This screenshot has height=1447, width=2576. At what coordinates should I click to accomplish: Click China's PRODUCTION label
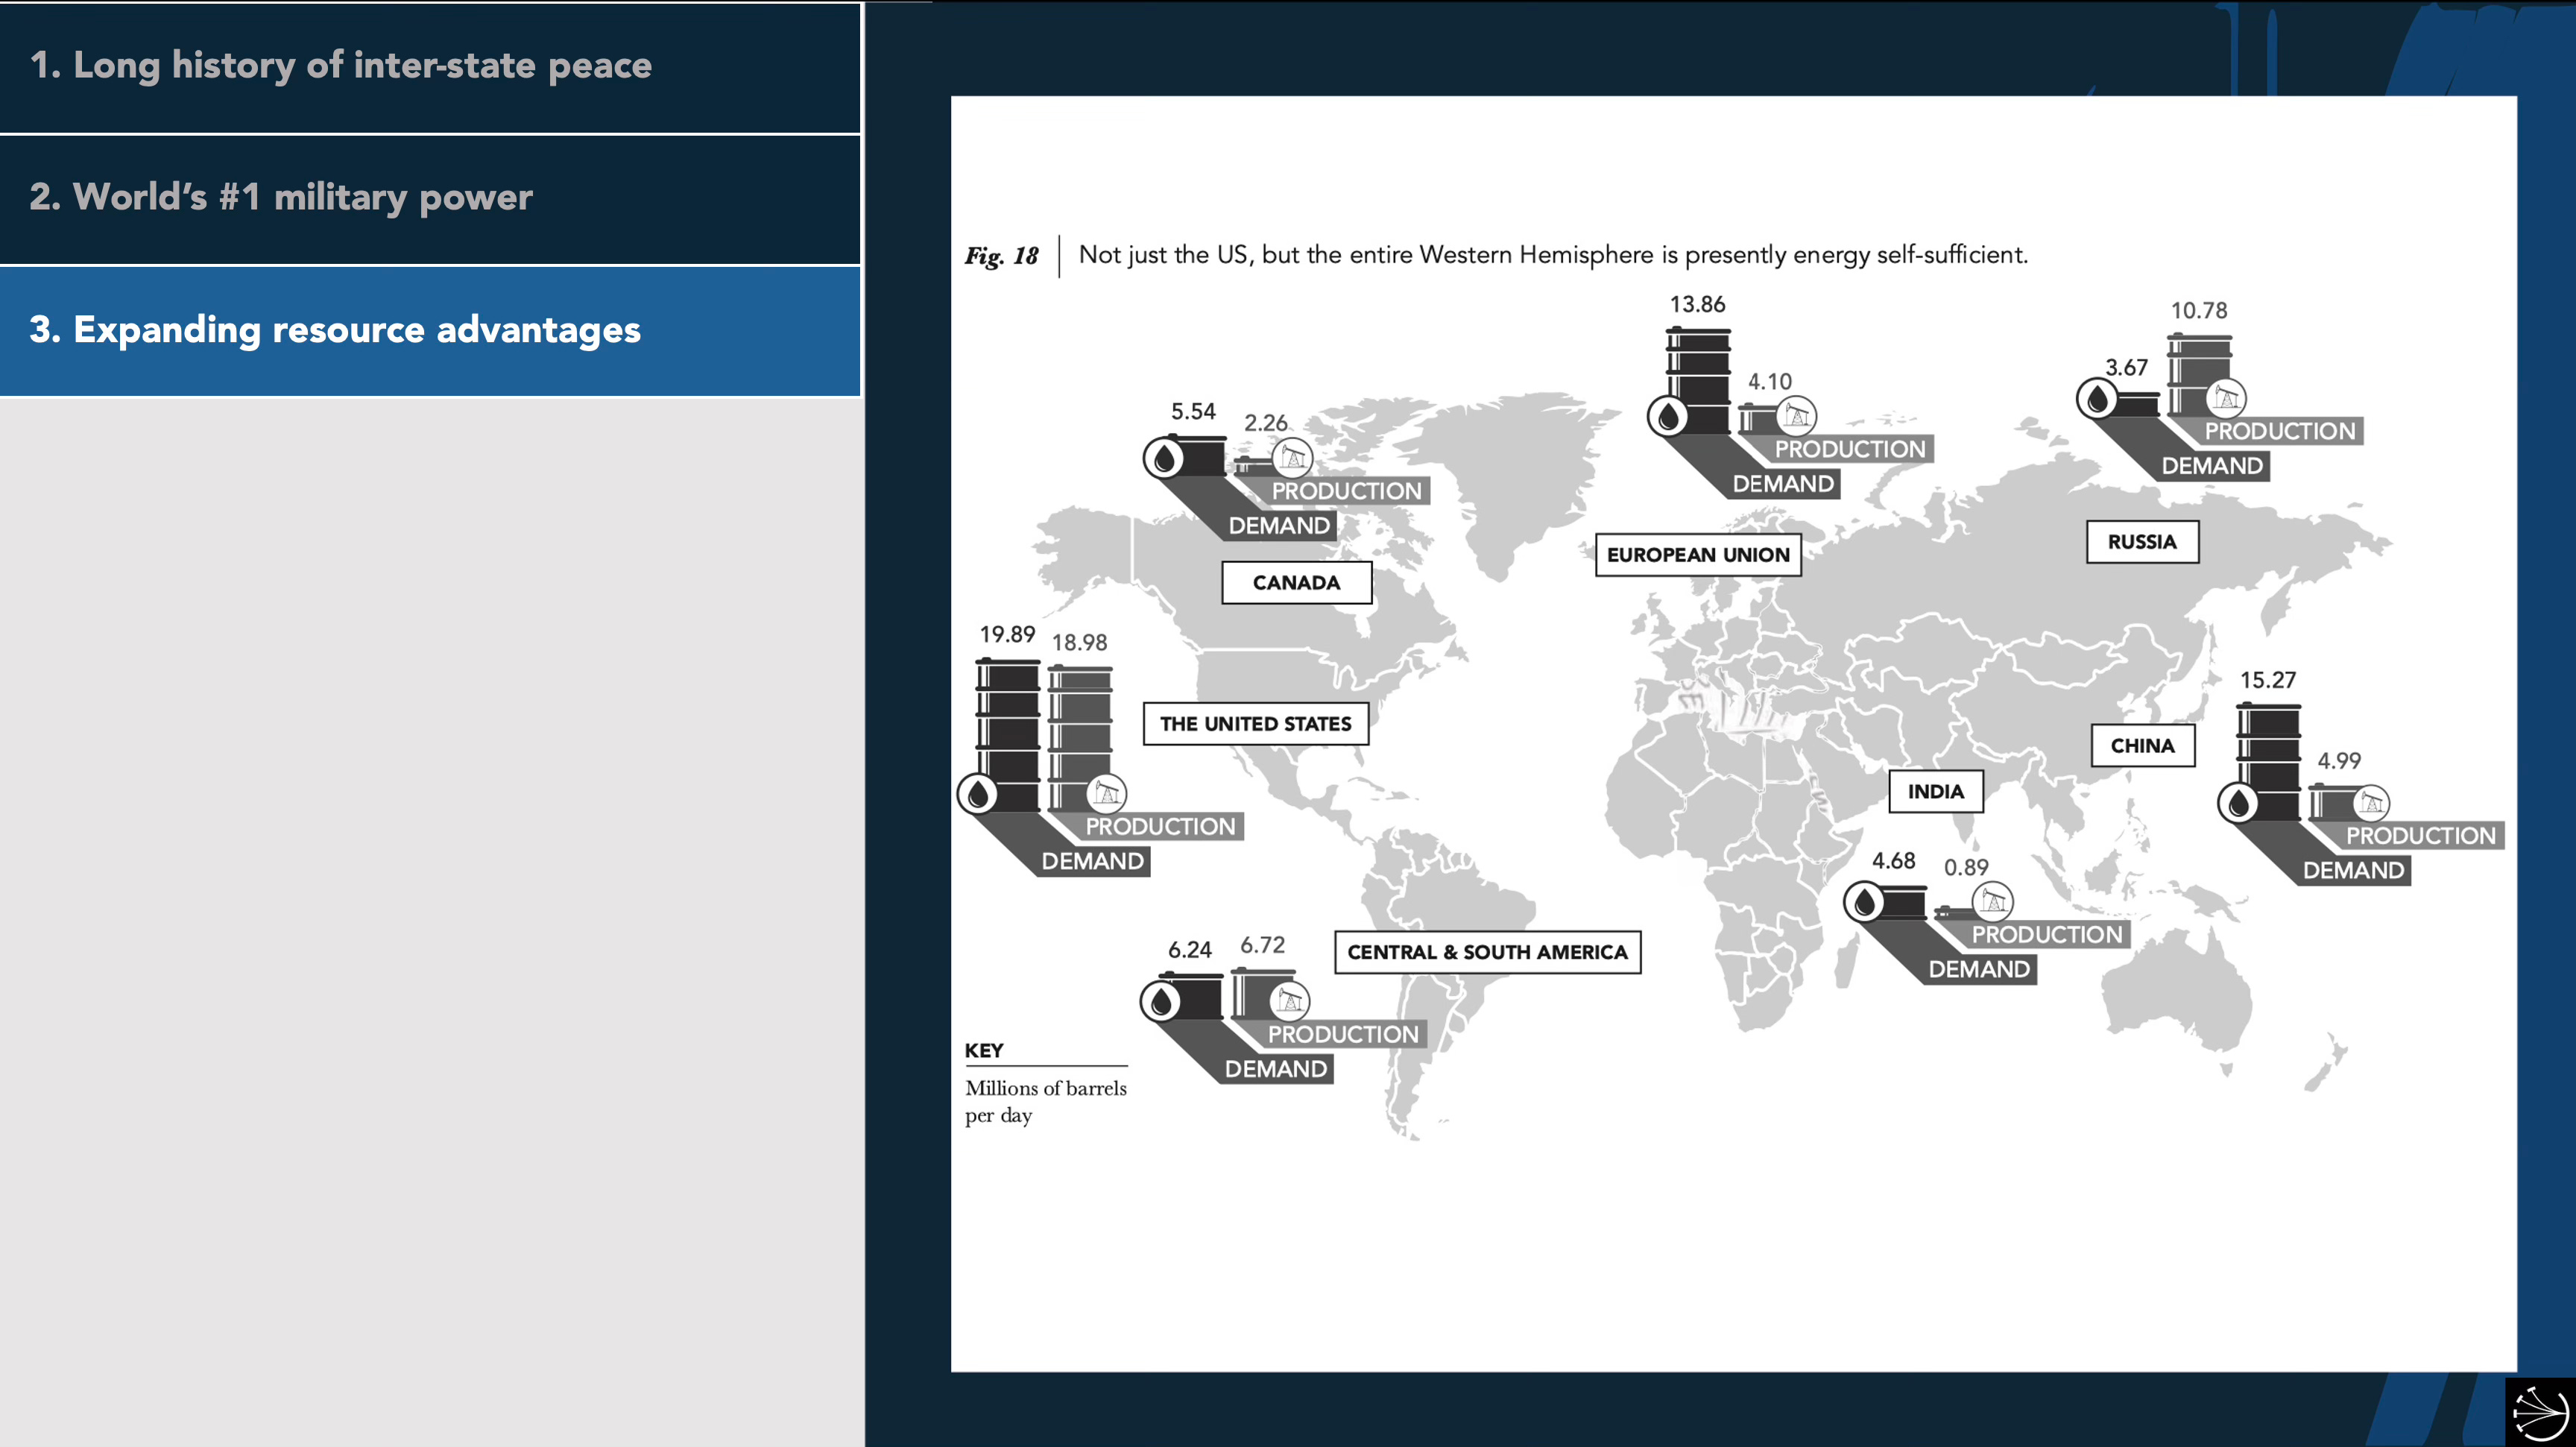pos(2421,835)
